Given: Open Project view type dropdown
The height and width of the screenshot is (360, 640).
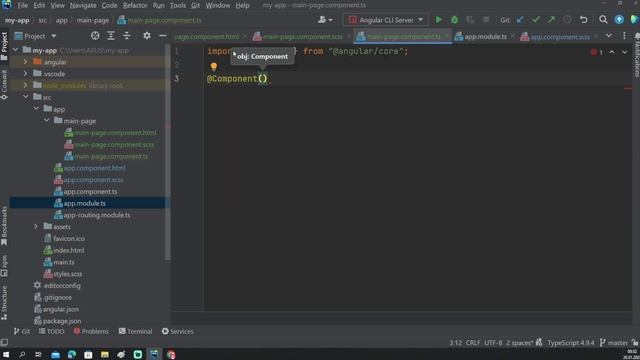Looking at the screenshot, I should 53,36.
